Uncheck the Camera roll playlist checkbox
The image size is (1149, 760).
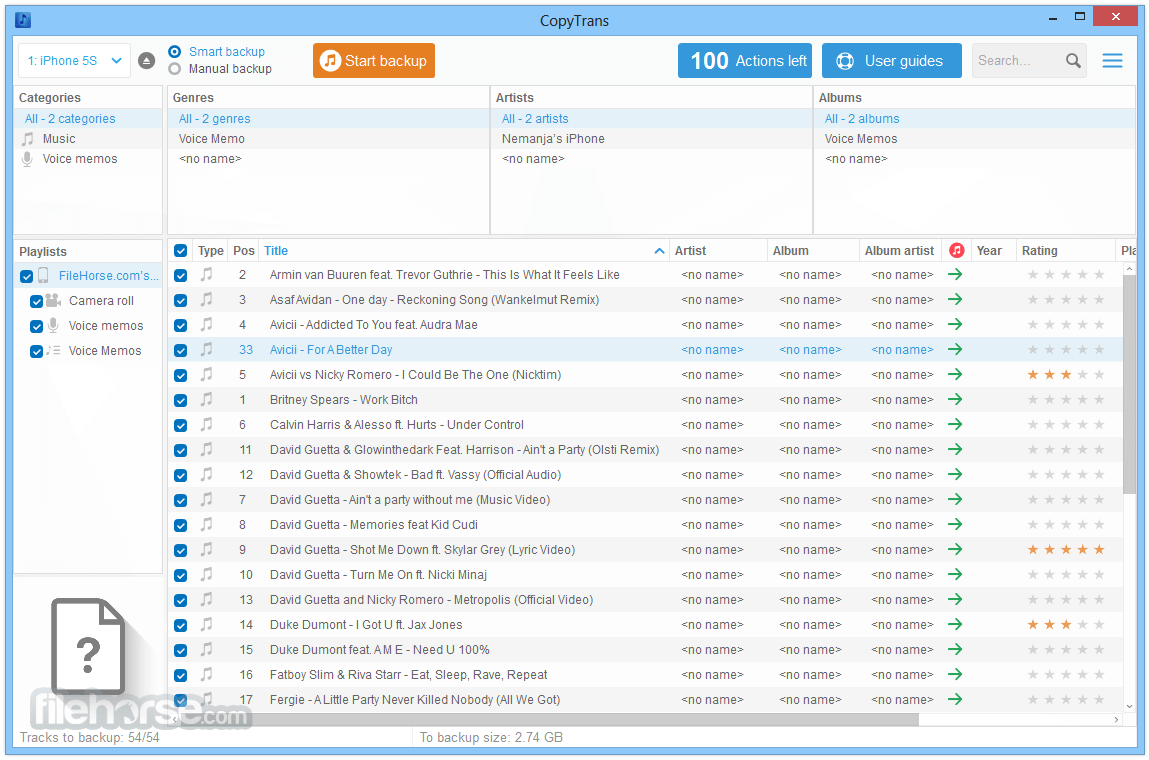point(36,301)
